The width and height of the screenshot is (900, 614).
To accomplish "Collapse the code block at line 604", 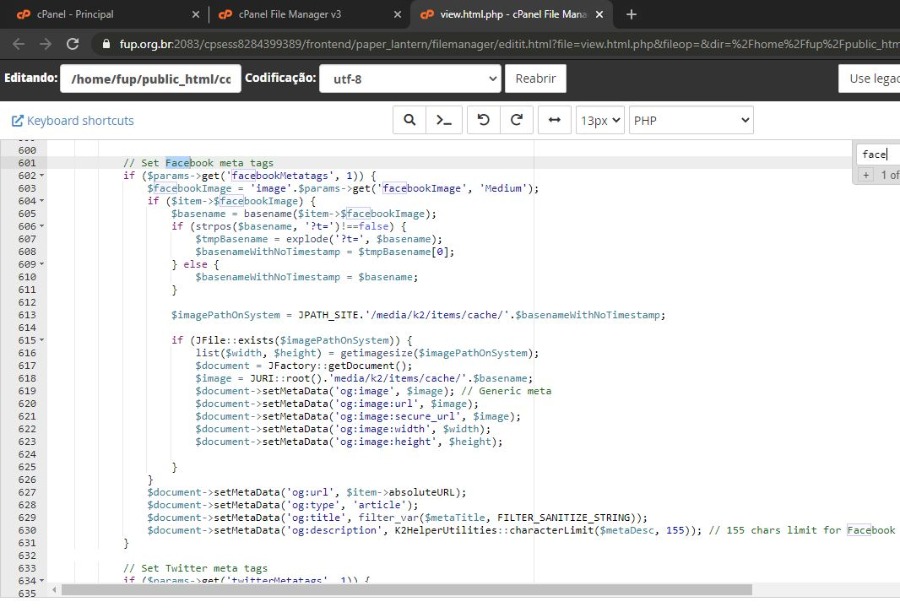I will click(42, 201).
